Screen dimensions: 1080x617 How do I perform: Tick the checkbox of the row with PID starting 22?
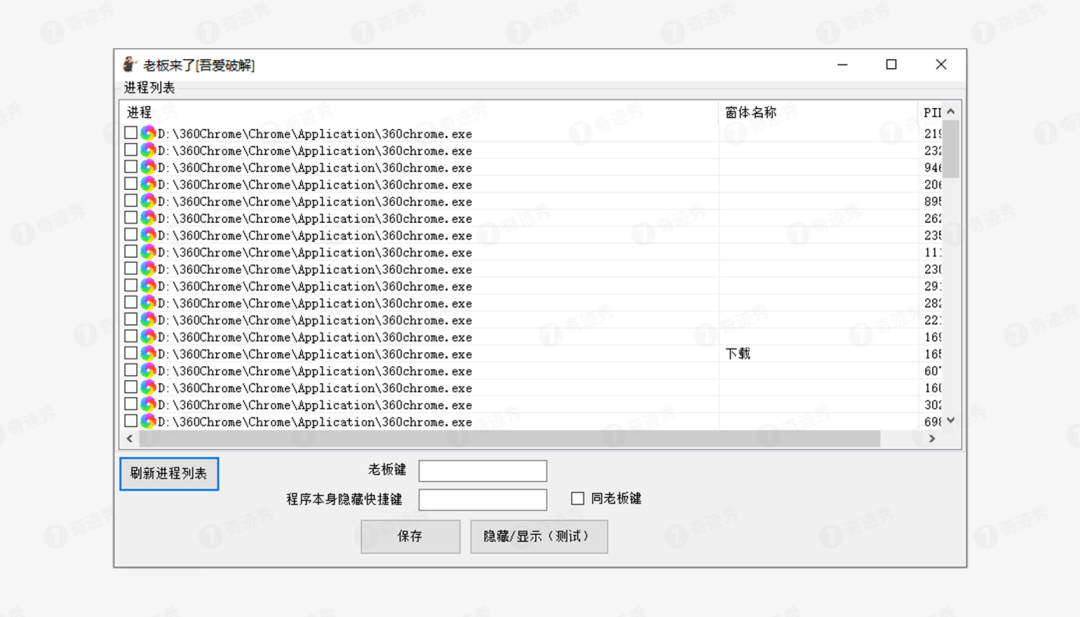tap(131, 320)
